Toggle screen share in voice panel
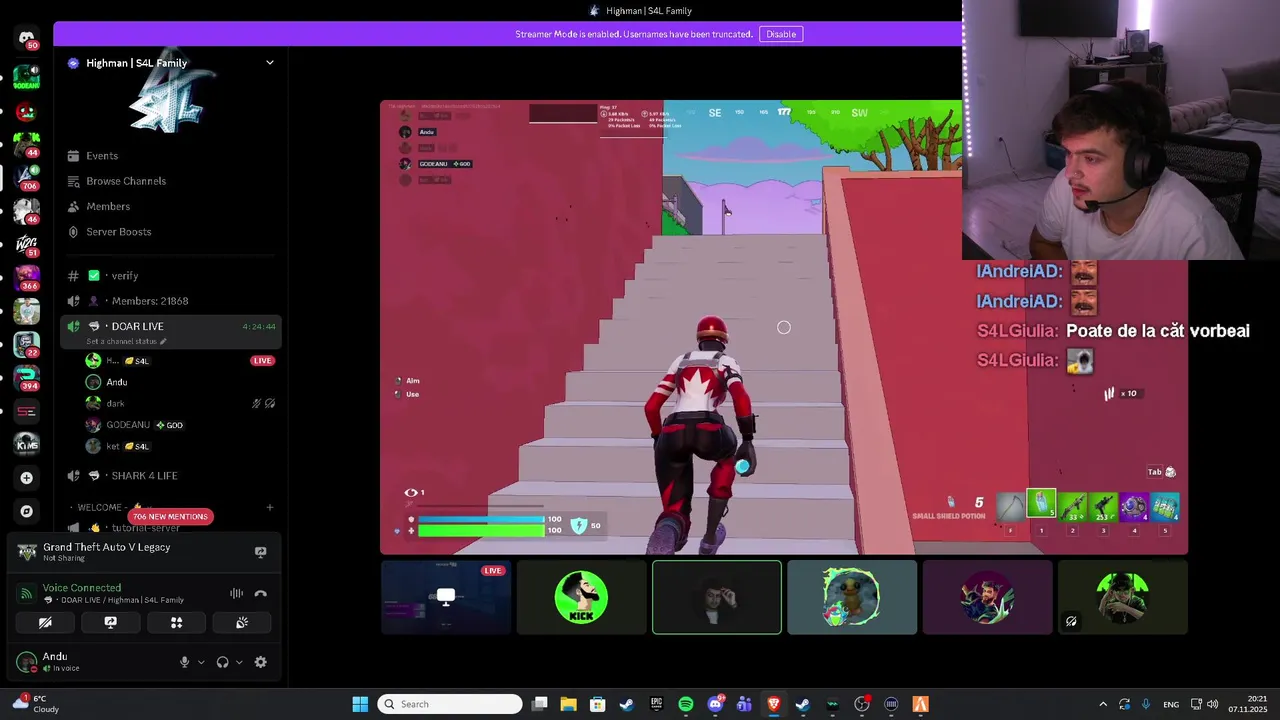 [110, 622]
